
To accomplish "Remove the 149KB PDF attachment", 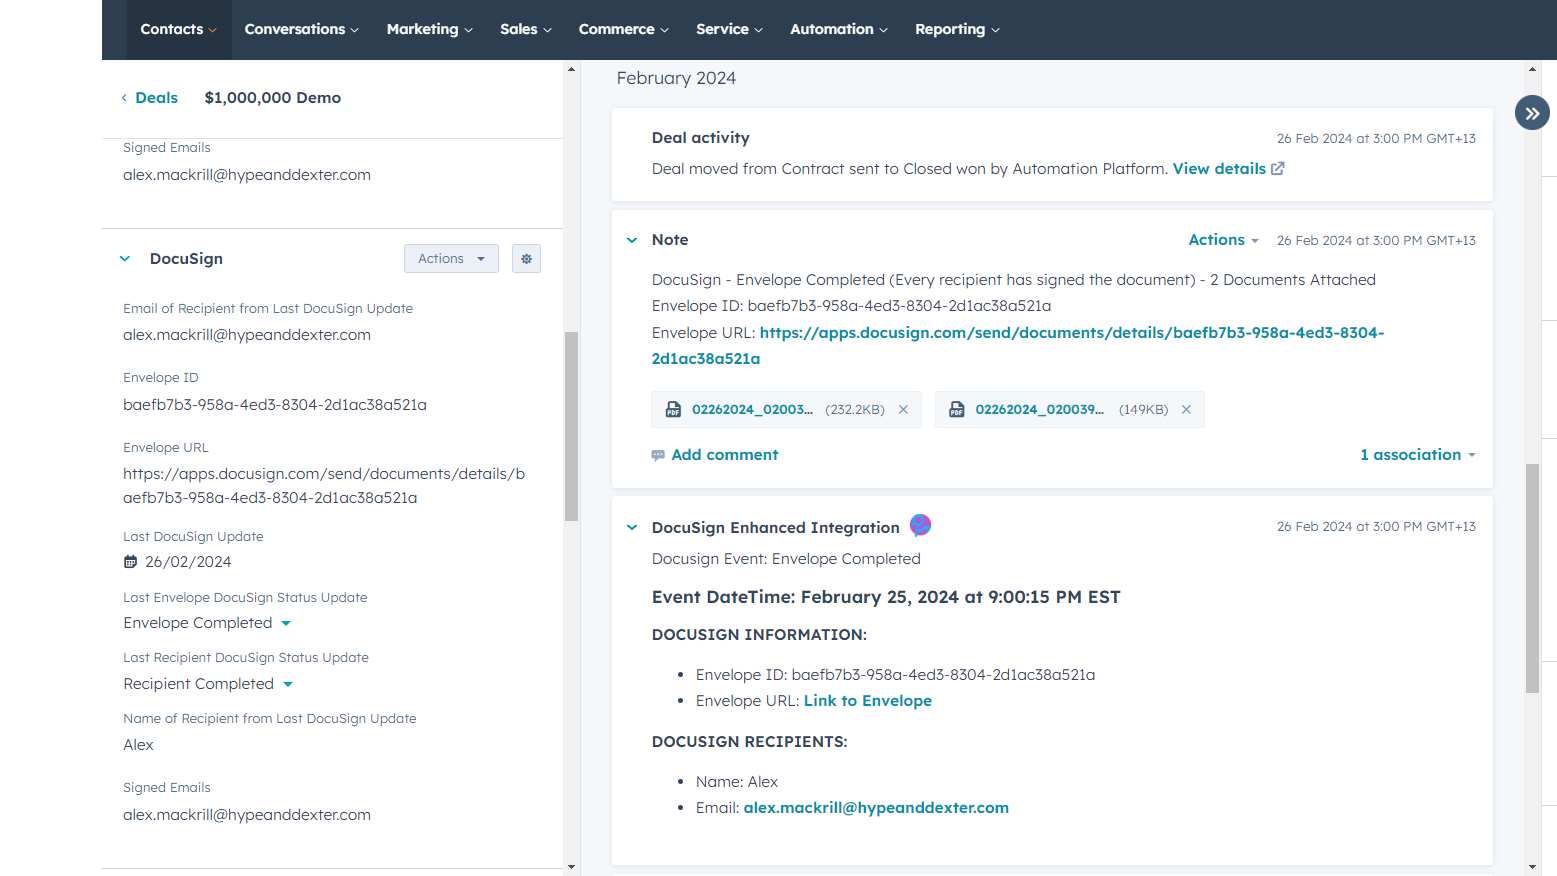I will 1186,410.
